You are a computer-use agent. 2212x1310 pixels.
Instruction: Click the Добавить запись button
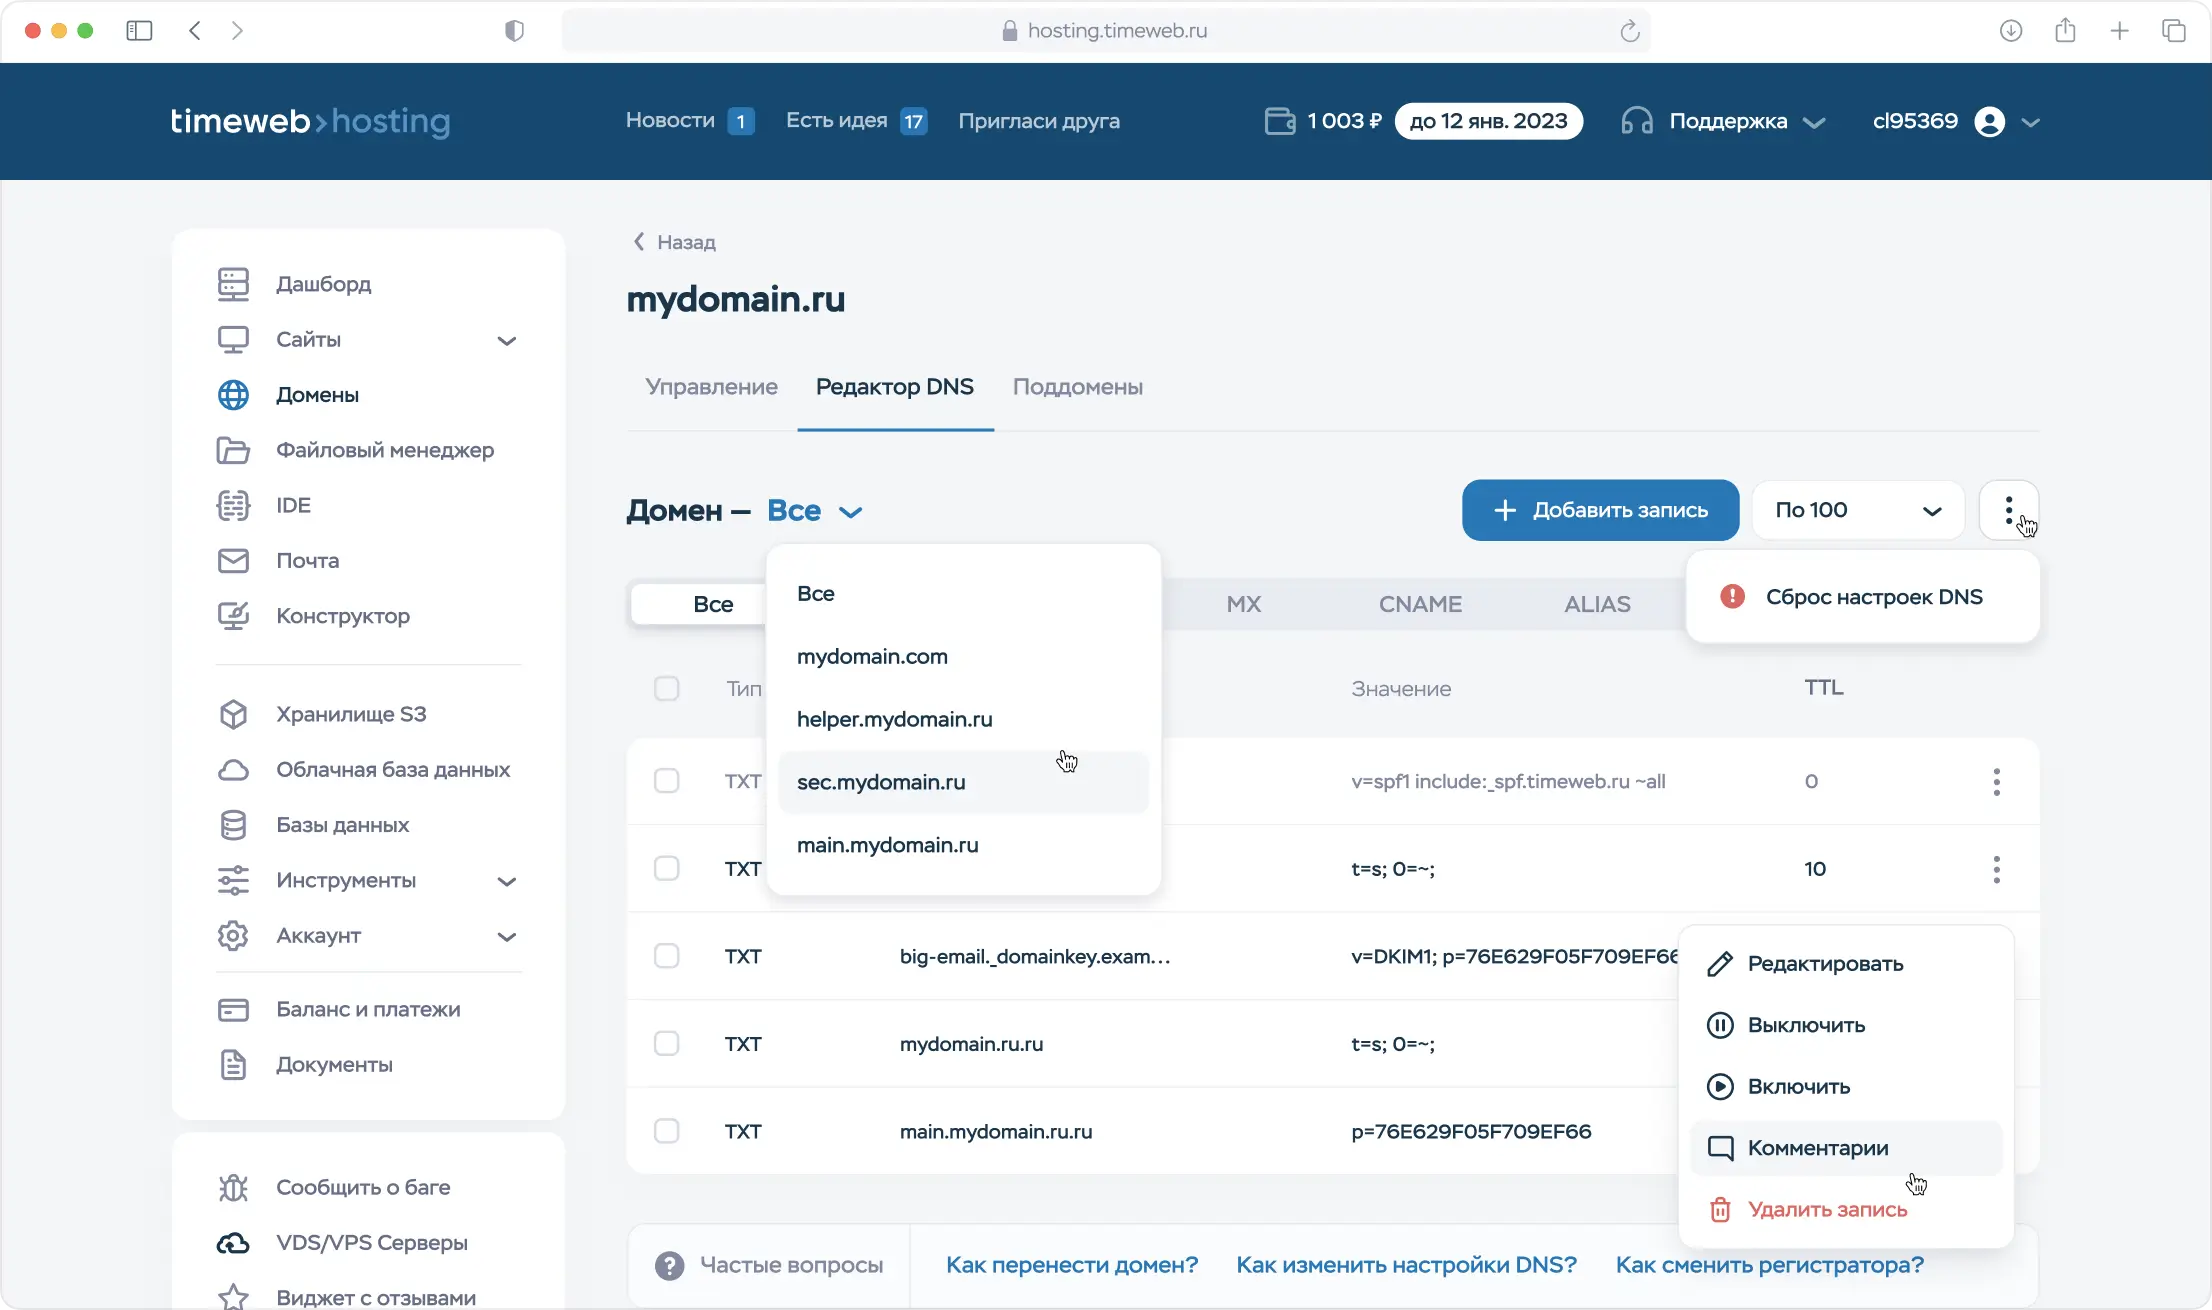tap(1599, 510)
